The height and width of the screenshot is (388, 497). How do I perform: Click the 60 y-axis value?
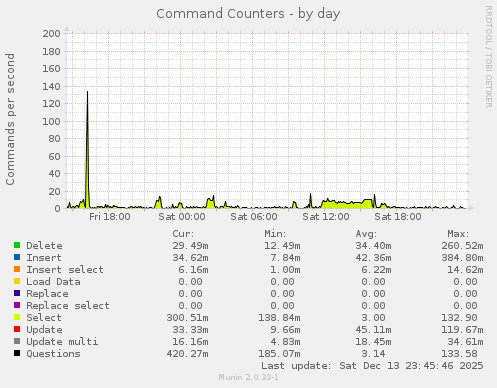pos(54,156)
